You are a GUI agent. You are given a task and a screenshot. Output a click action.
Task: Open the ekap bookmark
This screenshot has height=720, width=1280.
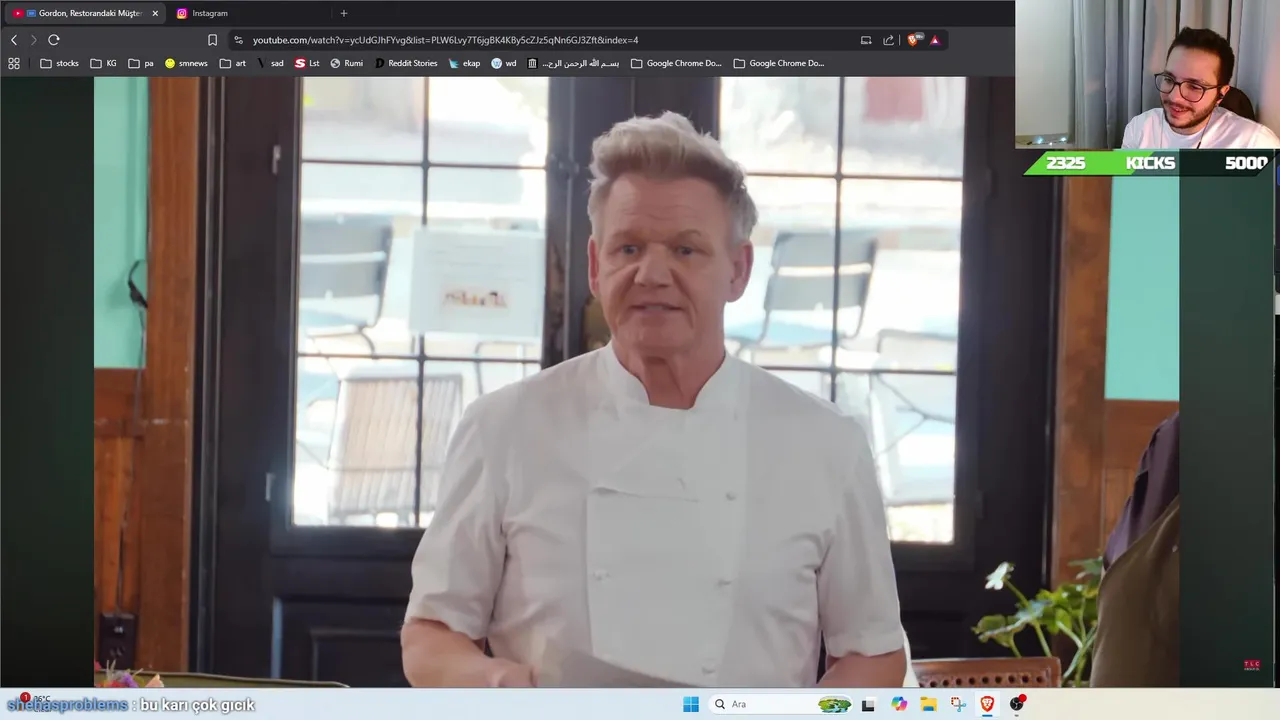pos(465,63)
